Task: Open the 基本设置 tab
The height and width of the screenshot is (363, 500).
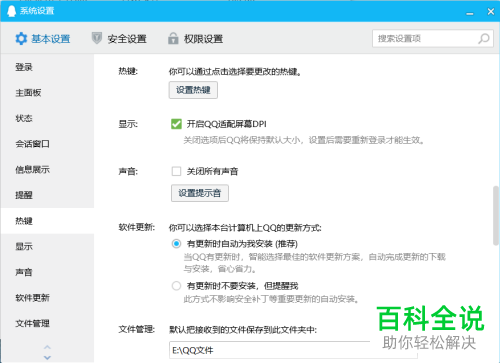Action: 42,39
